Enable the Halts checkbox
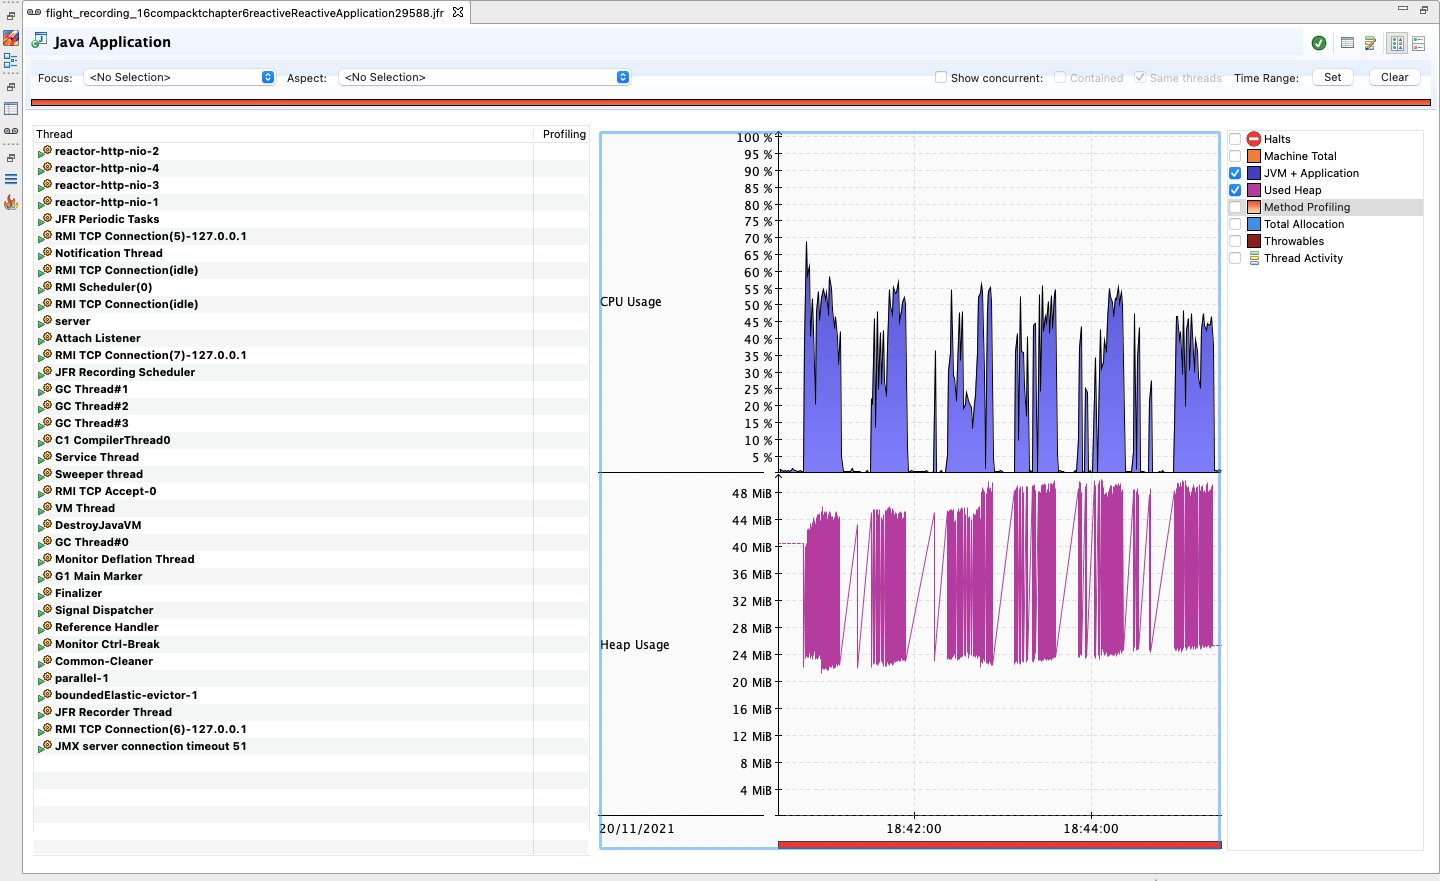The width and height of the screenshot is (1440, 881). (x=1235, y=139)
